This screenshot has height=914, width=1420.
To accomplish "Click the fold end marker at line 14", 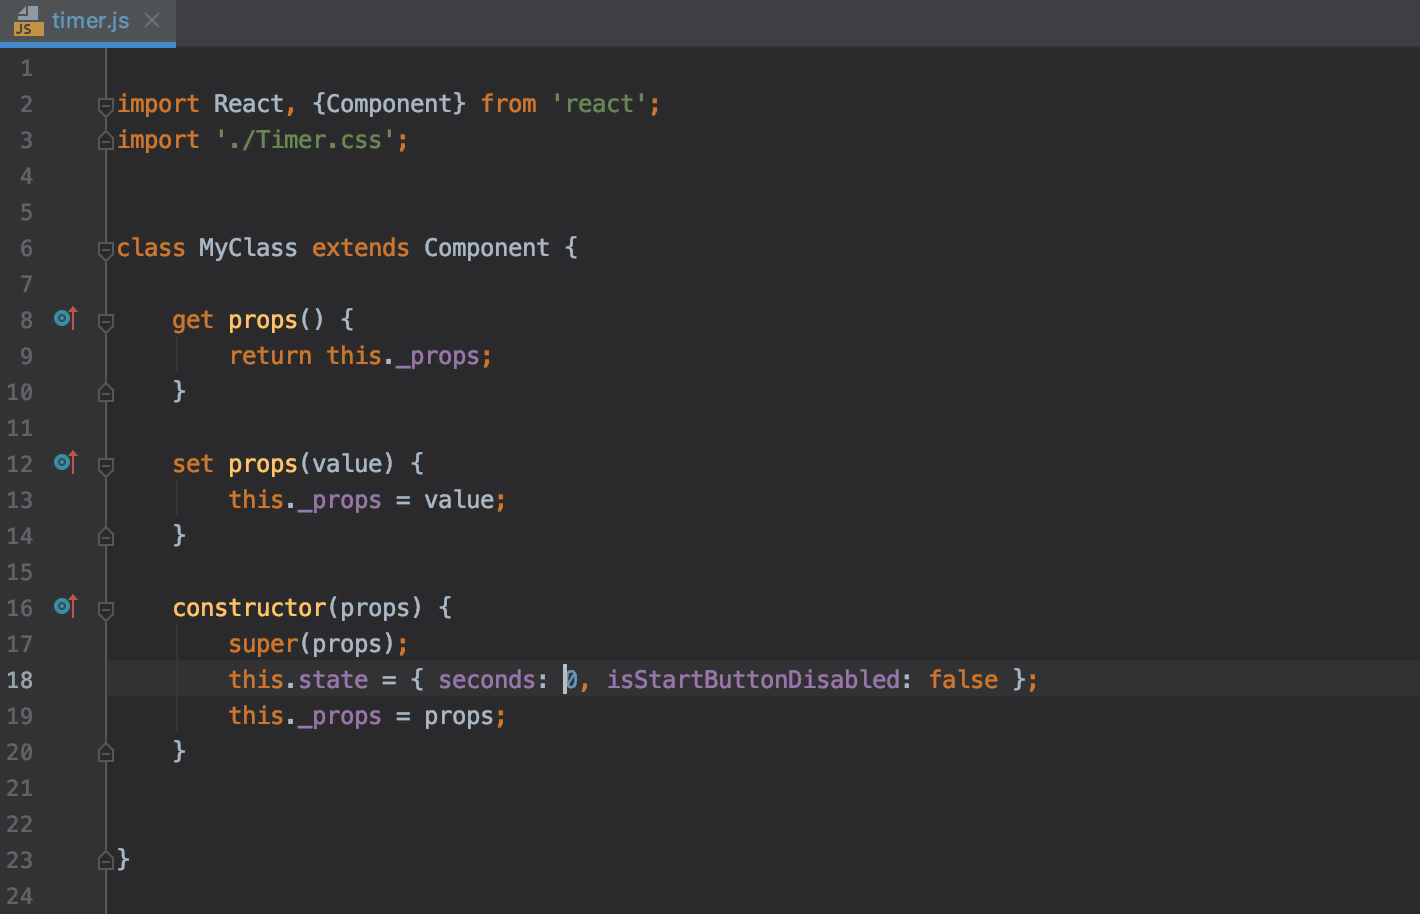I will point(104,535).
